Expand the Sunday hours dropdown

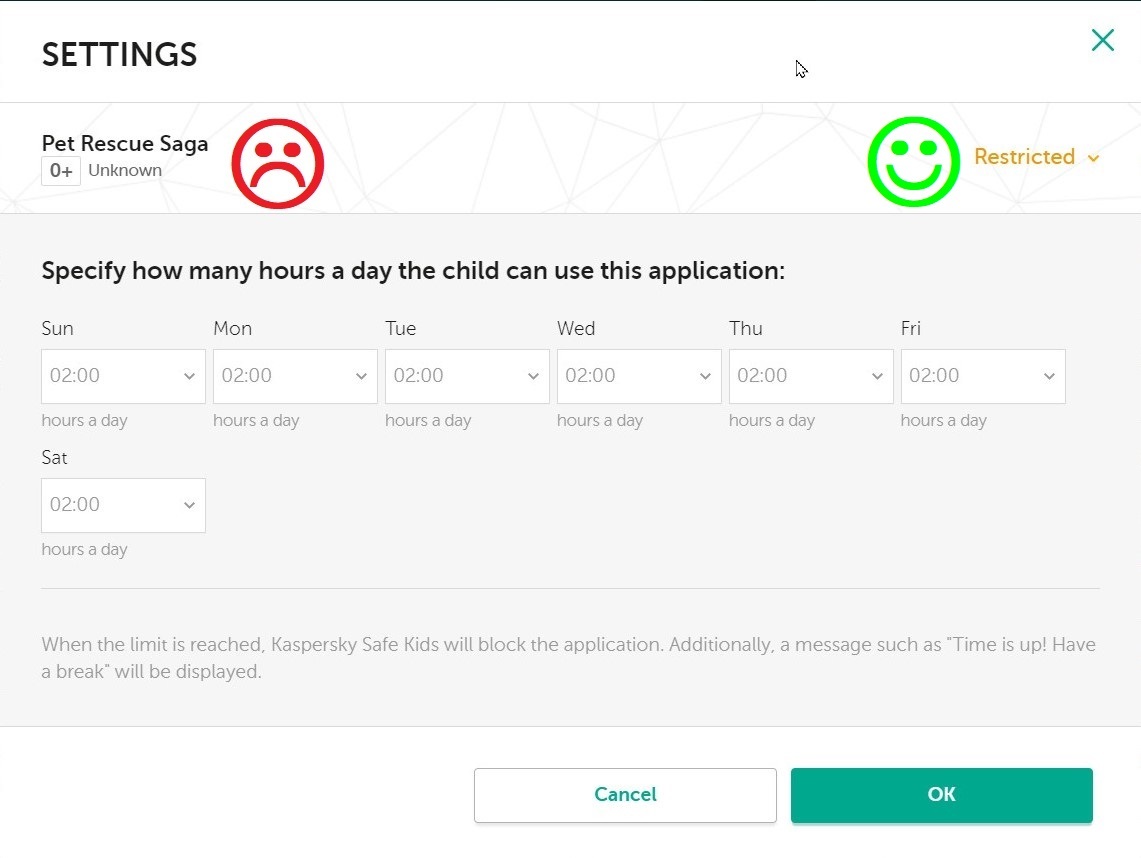(123, 376)
